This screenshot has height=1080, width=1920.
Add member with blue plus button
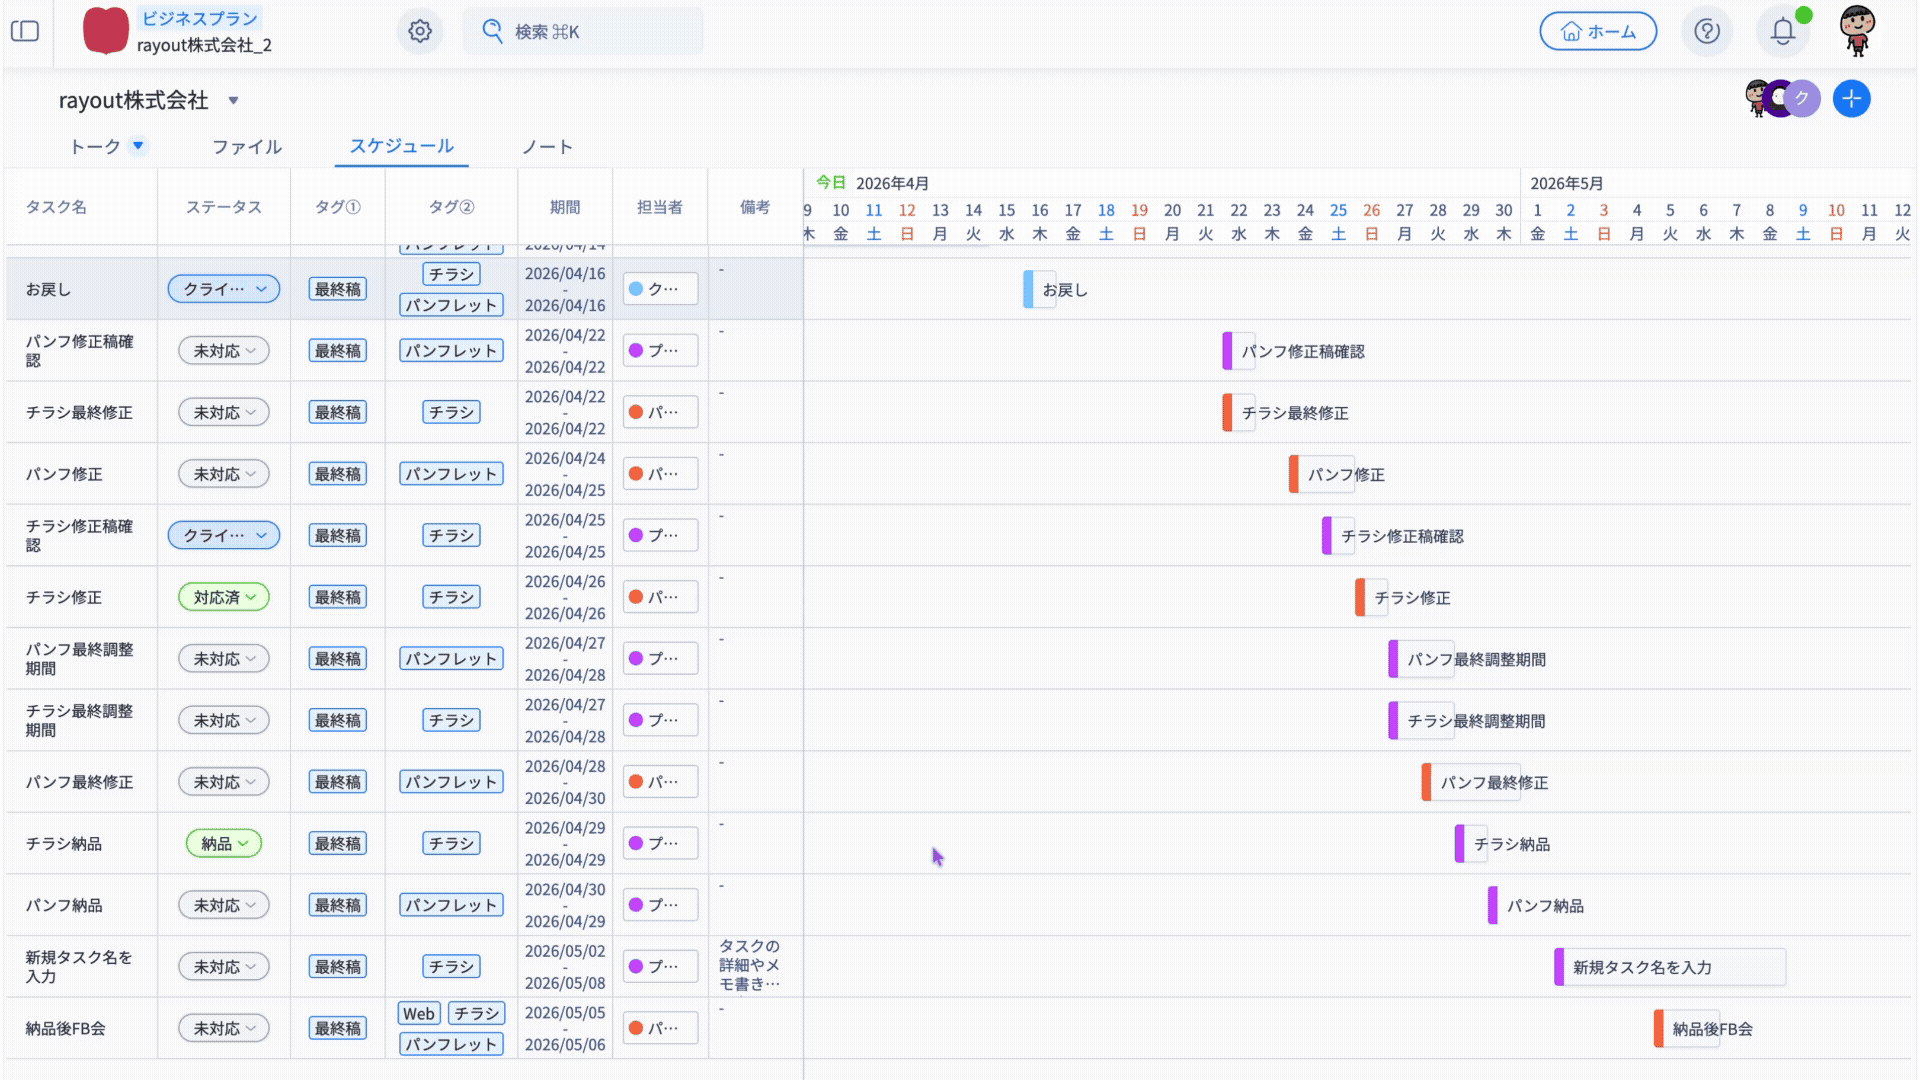(1851, 99)
